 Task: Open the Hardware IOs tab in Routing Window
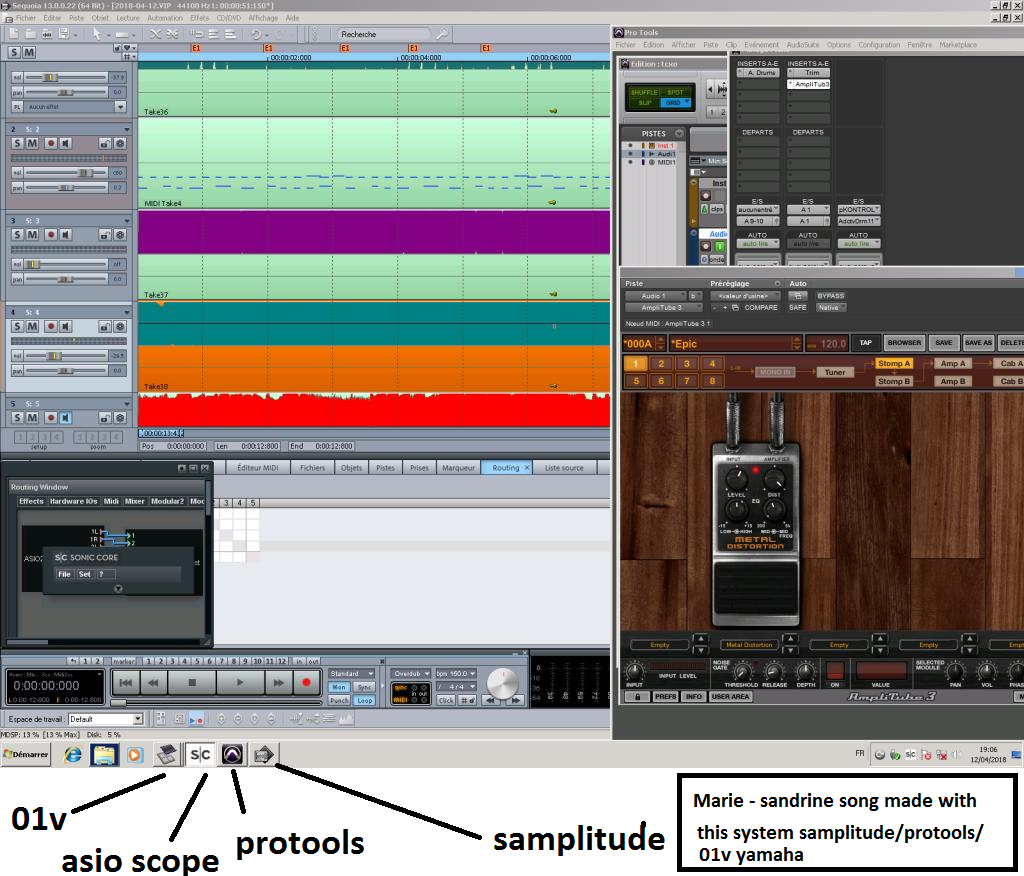point(73,501)
